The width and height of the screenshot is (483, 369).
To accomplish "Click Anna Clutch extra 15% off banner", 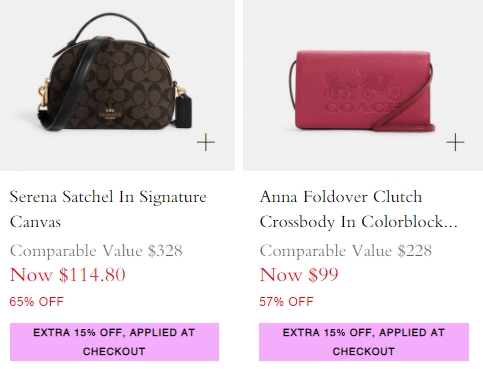I will pyautogui.click(x=364, y=342).
